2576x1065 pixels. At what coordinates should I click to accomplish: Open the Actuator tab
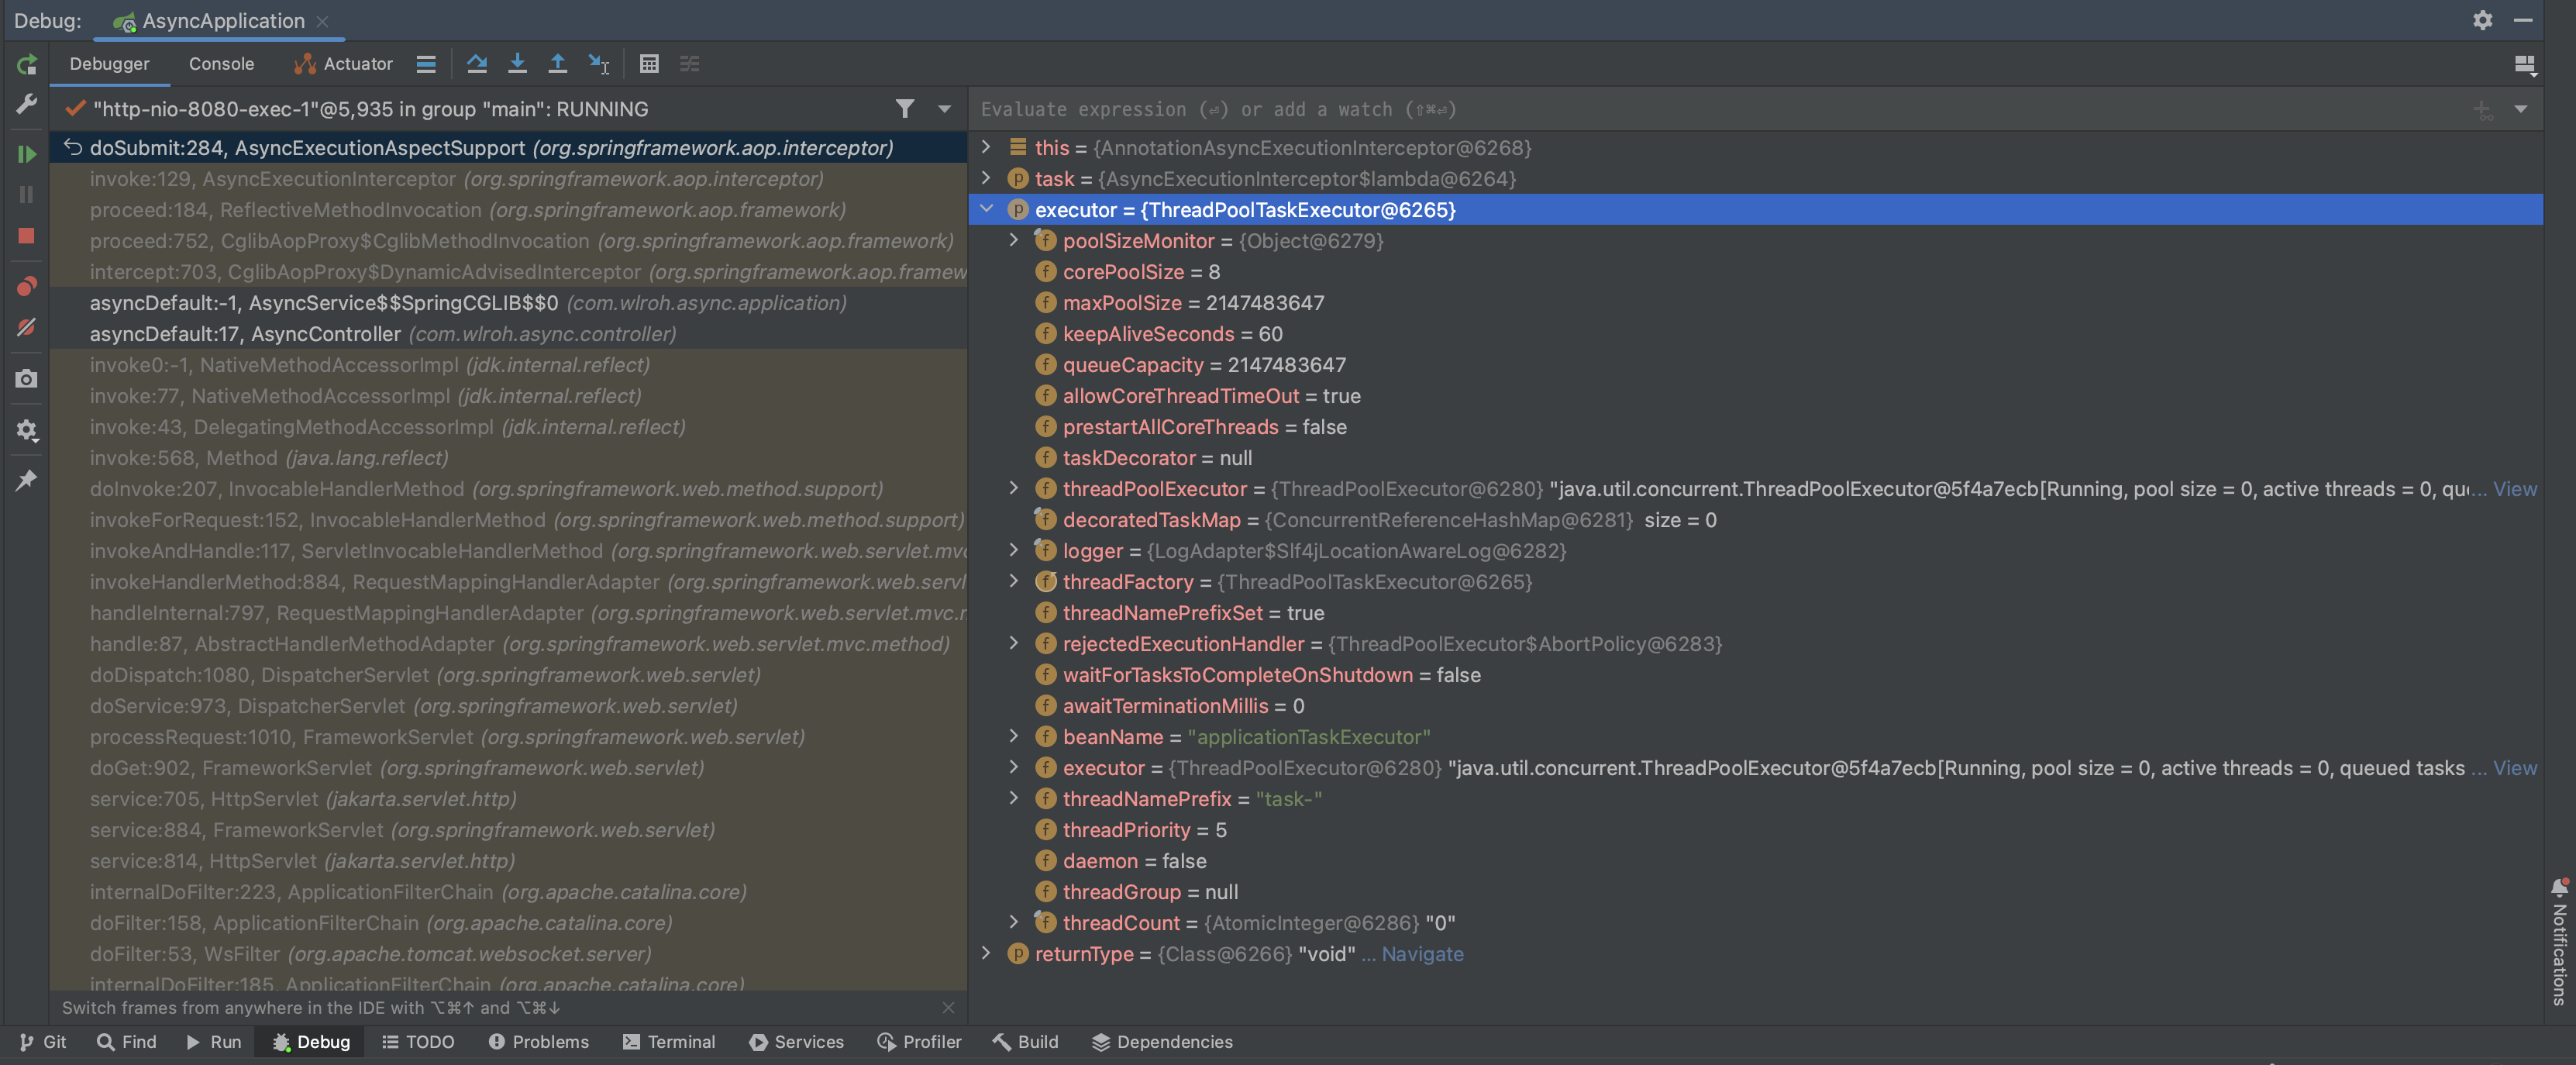coord(343,64)
